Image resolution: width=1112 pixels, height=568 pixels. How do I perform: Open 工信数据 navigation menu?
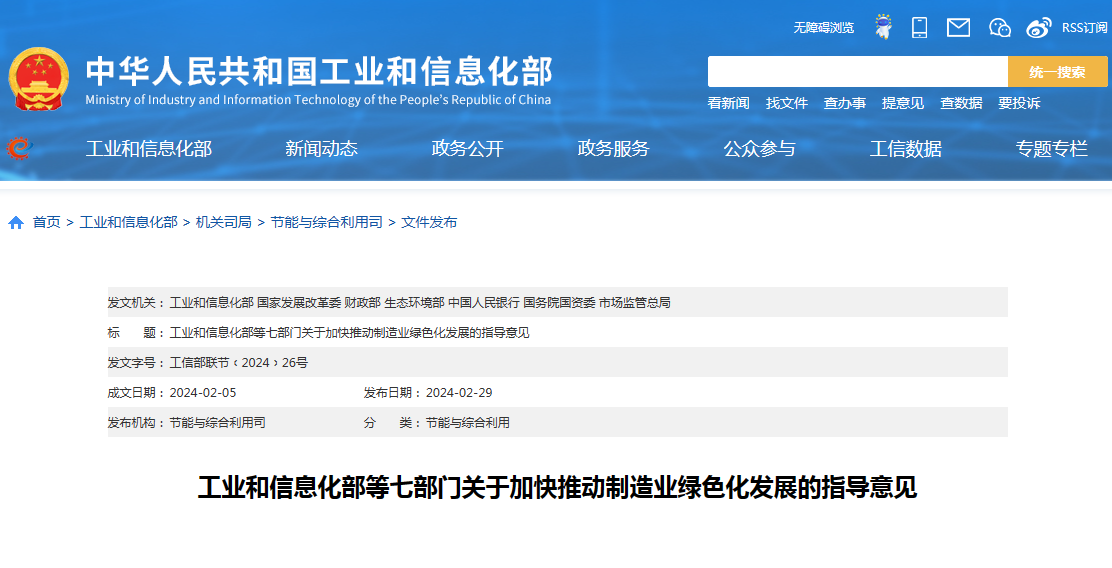click(906, 149)
